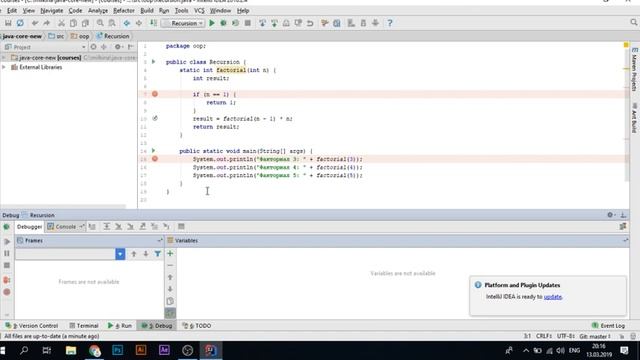Click the VCS Commit icon
Screen dimensions: 640x360
pos(274,23)
